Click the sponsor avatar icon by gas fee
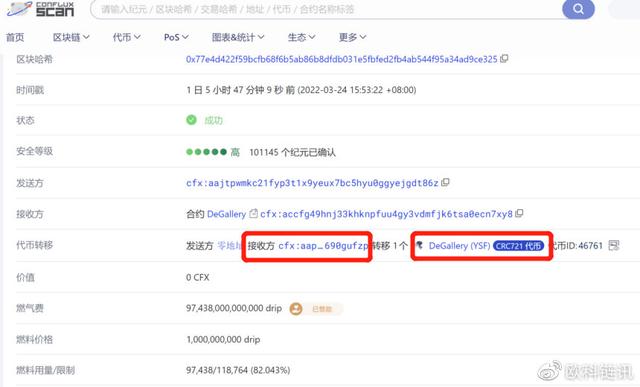The height and width of the screenshot is (387, 640). pos(296,309)
